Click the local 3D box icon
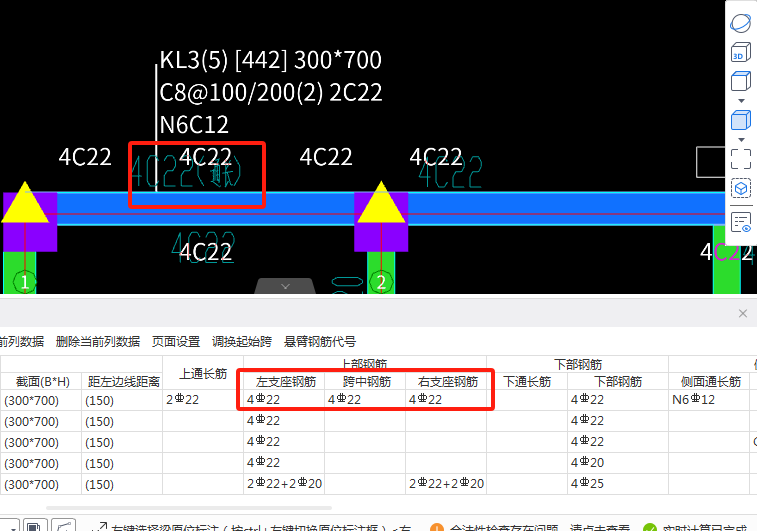 coord(741,188)
